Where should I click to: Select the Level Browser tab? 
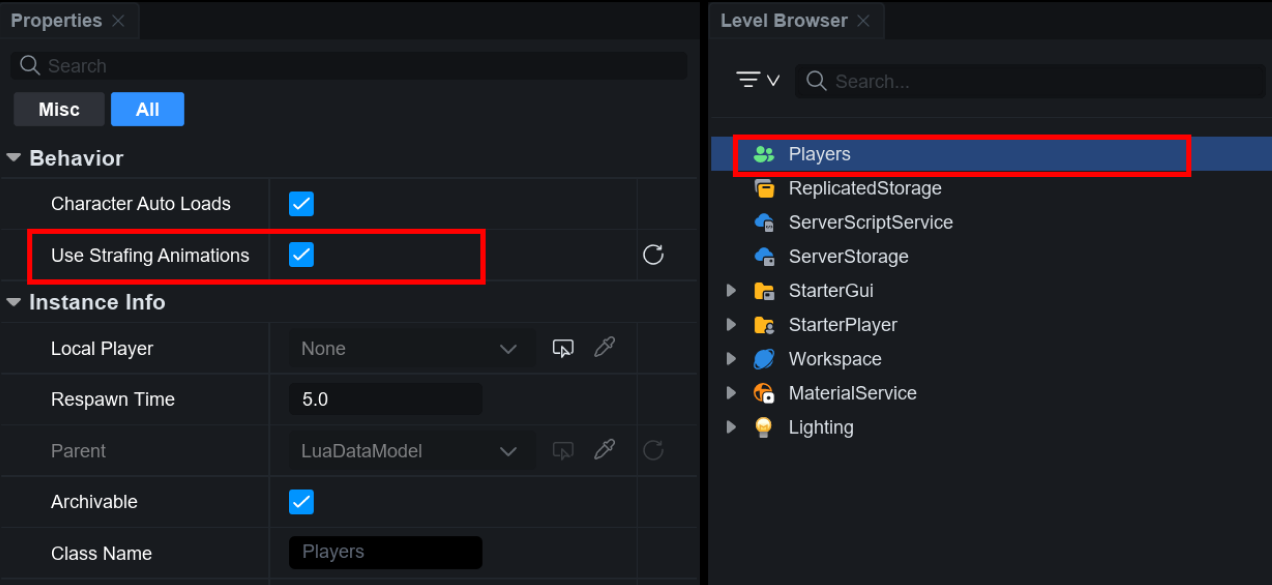click(783, 20)
